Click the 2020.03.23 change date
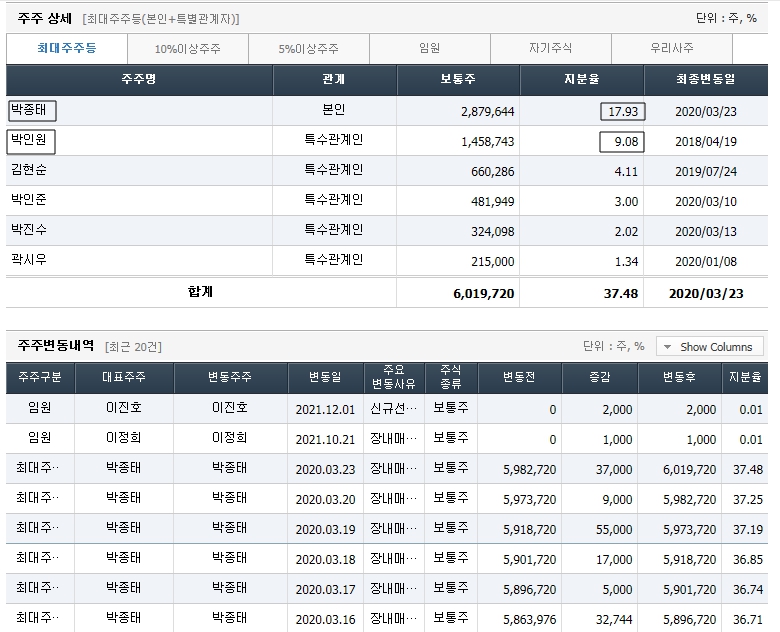Image resolution: width=780 pixels, height=632 pixels. (325, 470)
